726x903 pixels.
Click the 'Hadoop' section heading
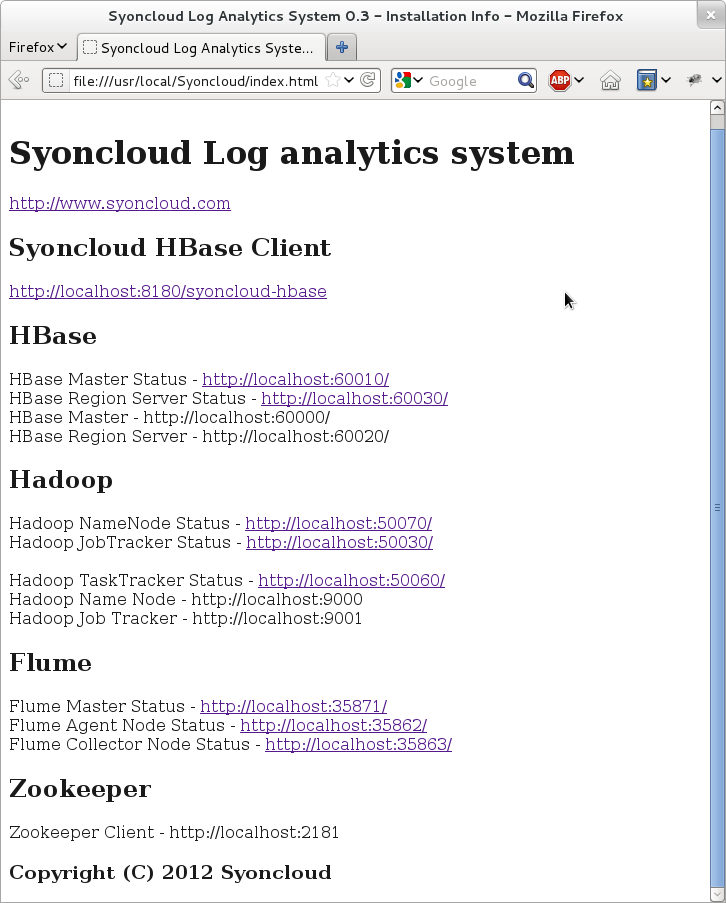pyautogui.click(x=61, y=480)
